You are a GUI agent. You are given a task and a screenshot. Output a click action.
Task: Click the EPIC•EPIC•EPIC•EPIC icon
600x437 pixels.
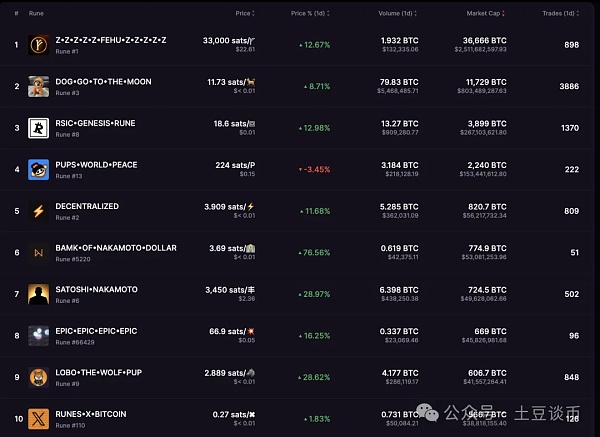pyautogui.click(x=39, y=336)
